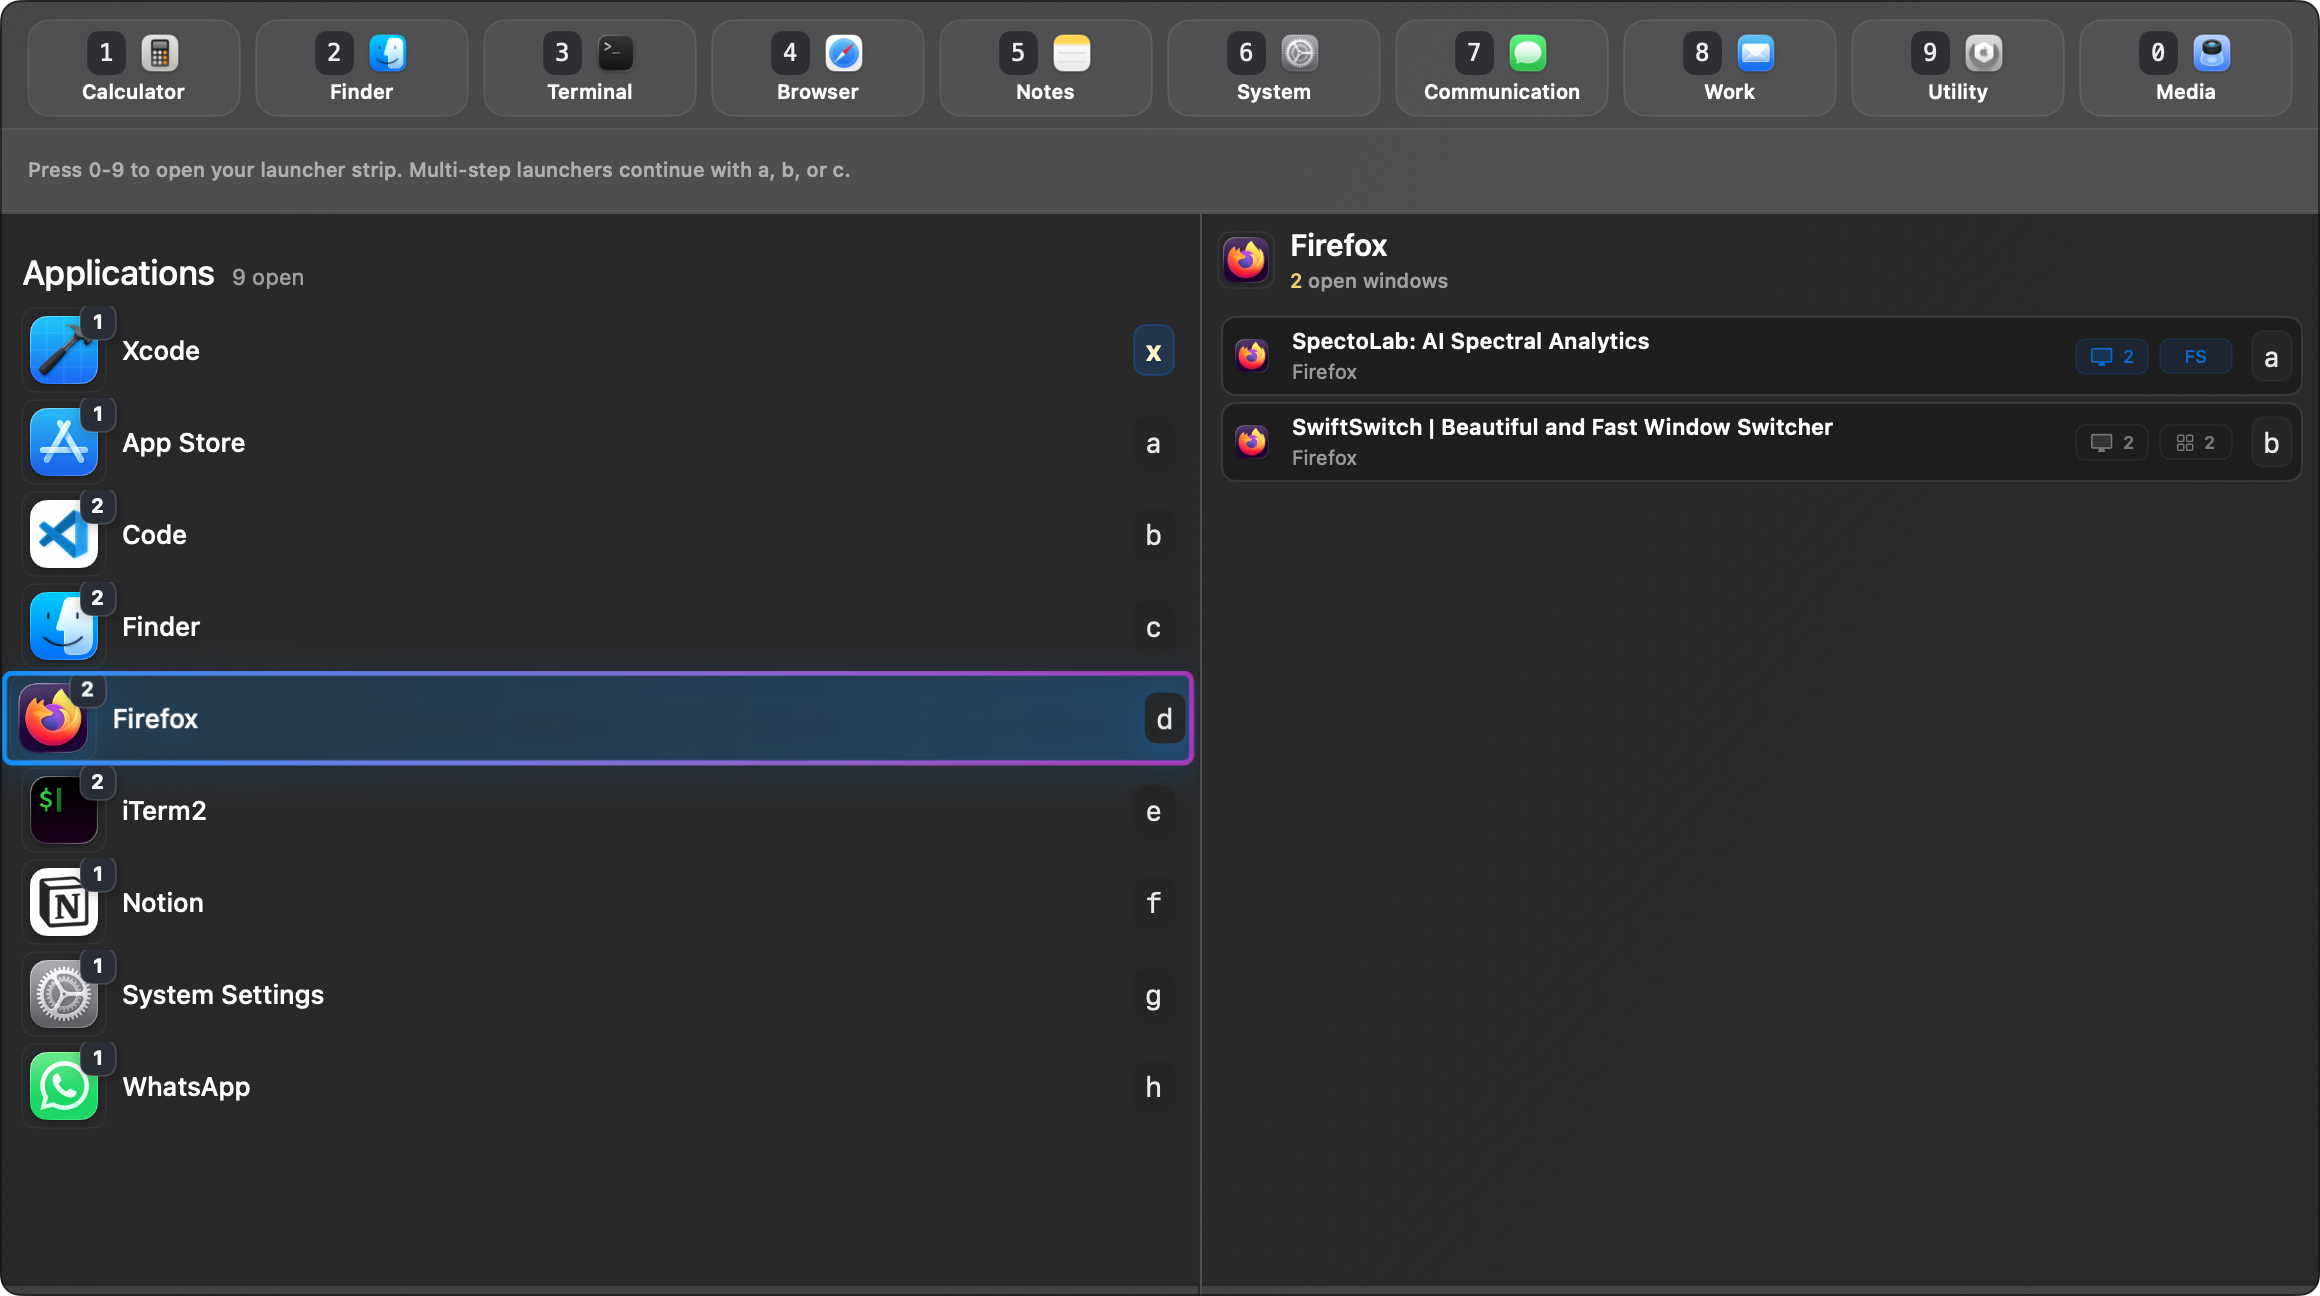
Task: Click the display 2 badge on SwiftSwitch row
Action: click(x=2112, y=443)
